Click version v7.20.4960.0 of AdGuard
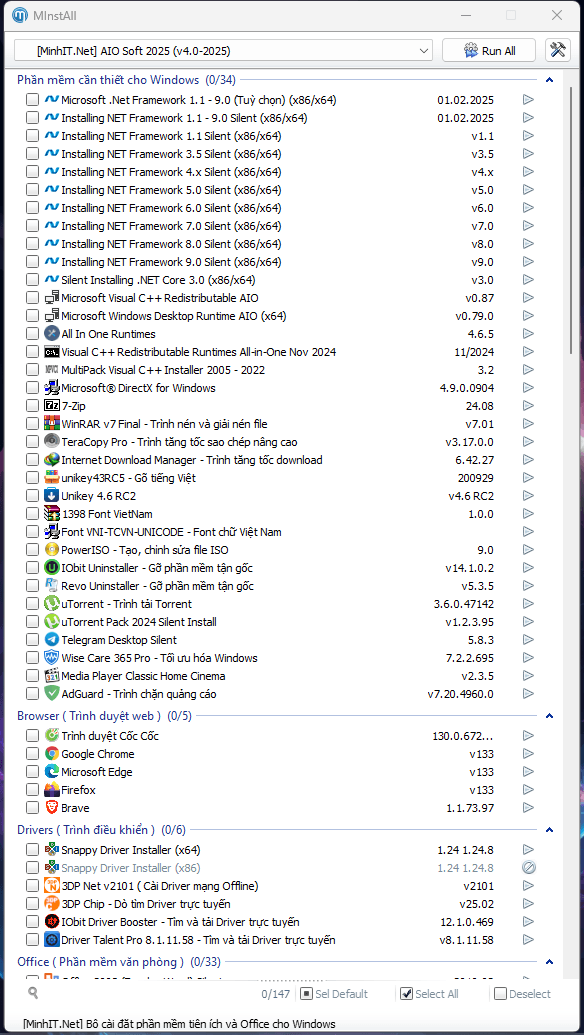The image size is (584, 1035). tap(461, 694)
